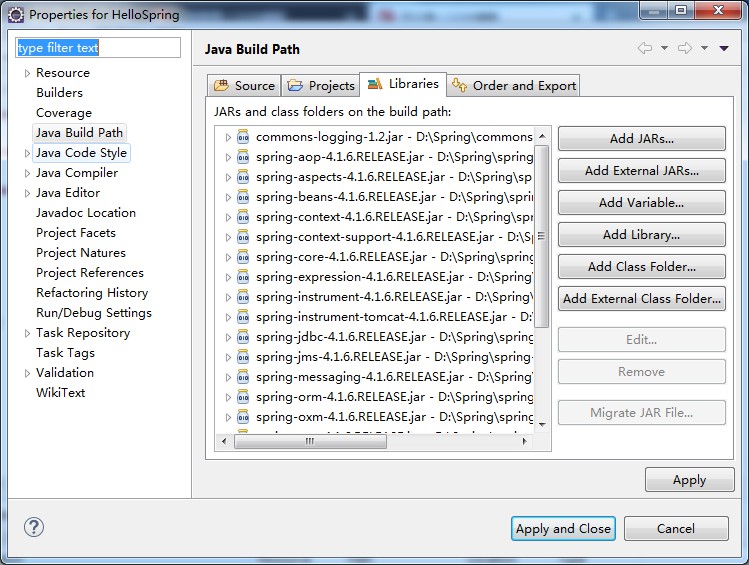Image resolution: width=749 pixels, height=565 pixels.
Task: Expand the Java Compiler node
Action: (27, 173)
